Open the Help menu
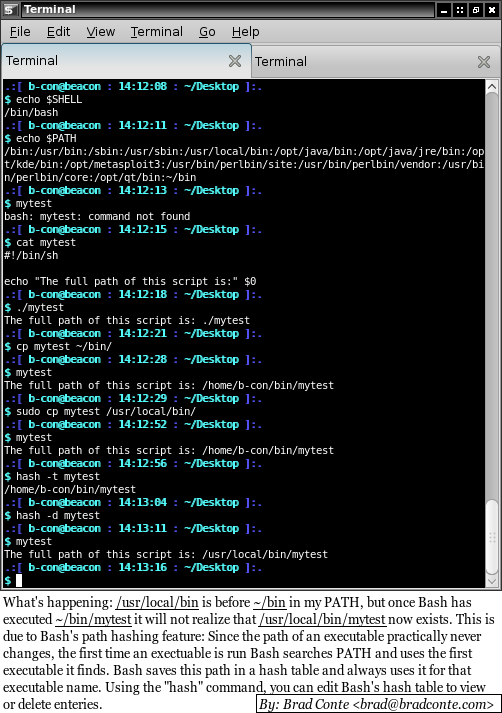502x713 pixels. pos(246,32)
